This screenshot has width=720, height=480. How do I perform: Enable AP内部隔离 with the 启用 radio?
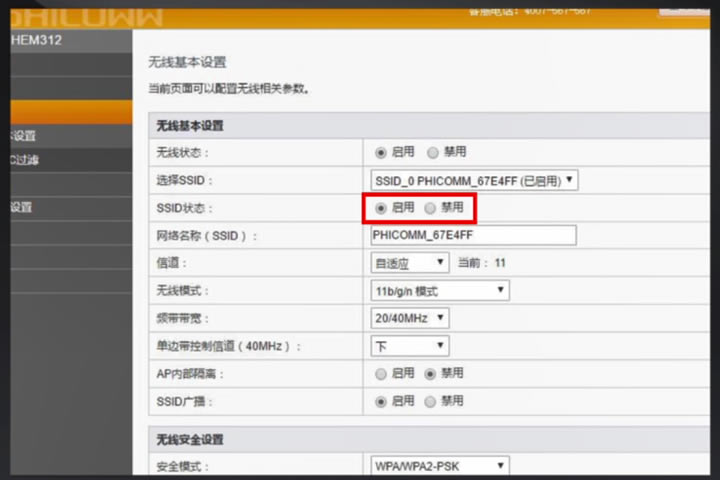pyautogui.click(x=381, y=373)
